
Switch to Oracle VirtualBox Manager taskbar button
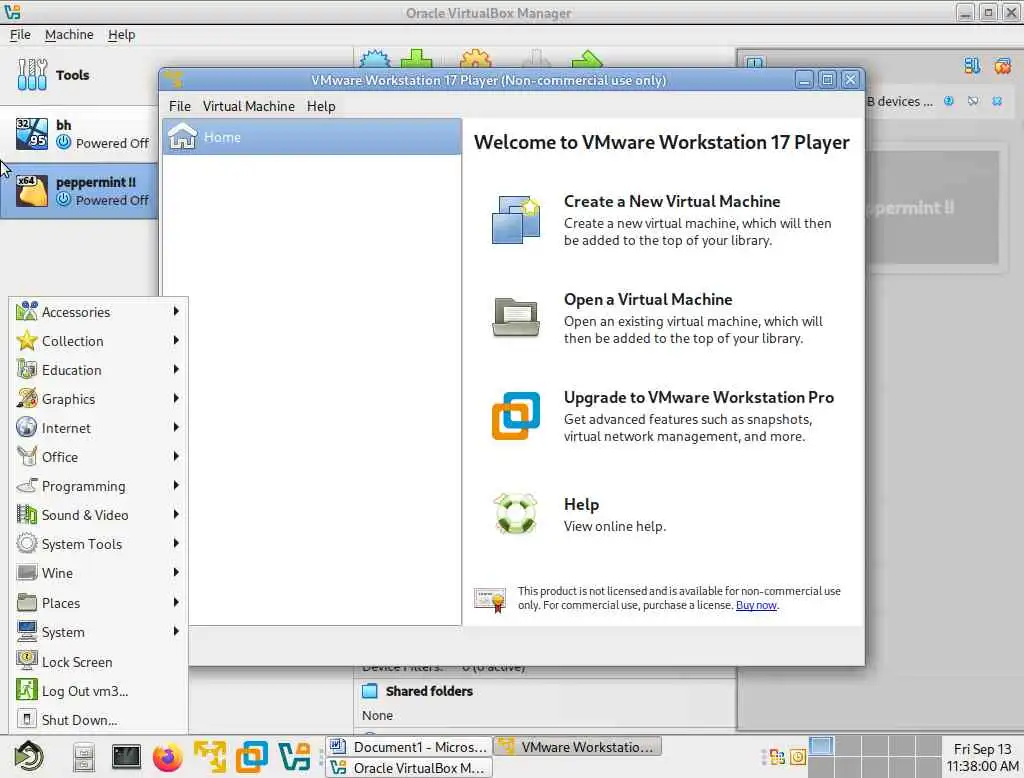pyautogui.click(x=409, y=768)
